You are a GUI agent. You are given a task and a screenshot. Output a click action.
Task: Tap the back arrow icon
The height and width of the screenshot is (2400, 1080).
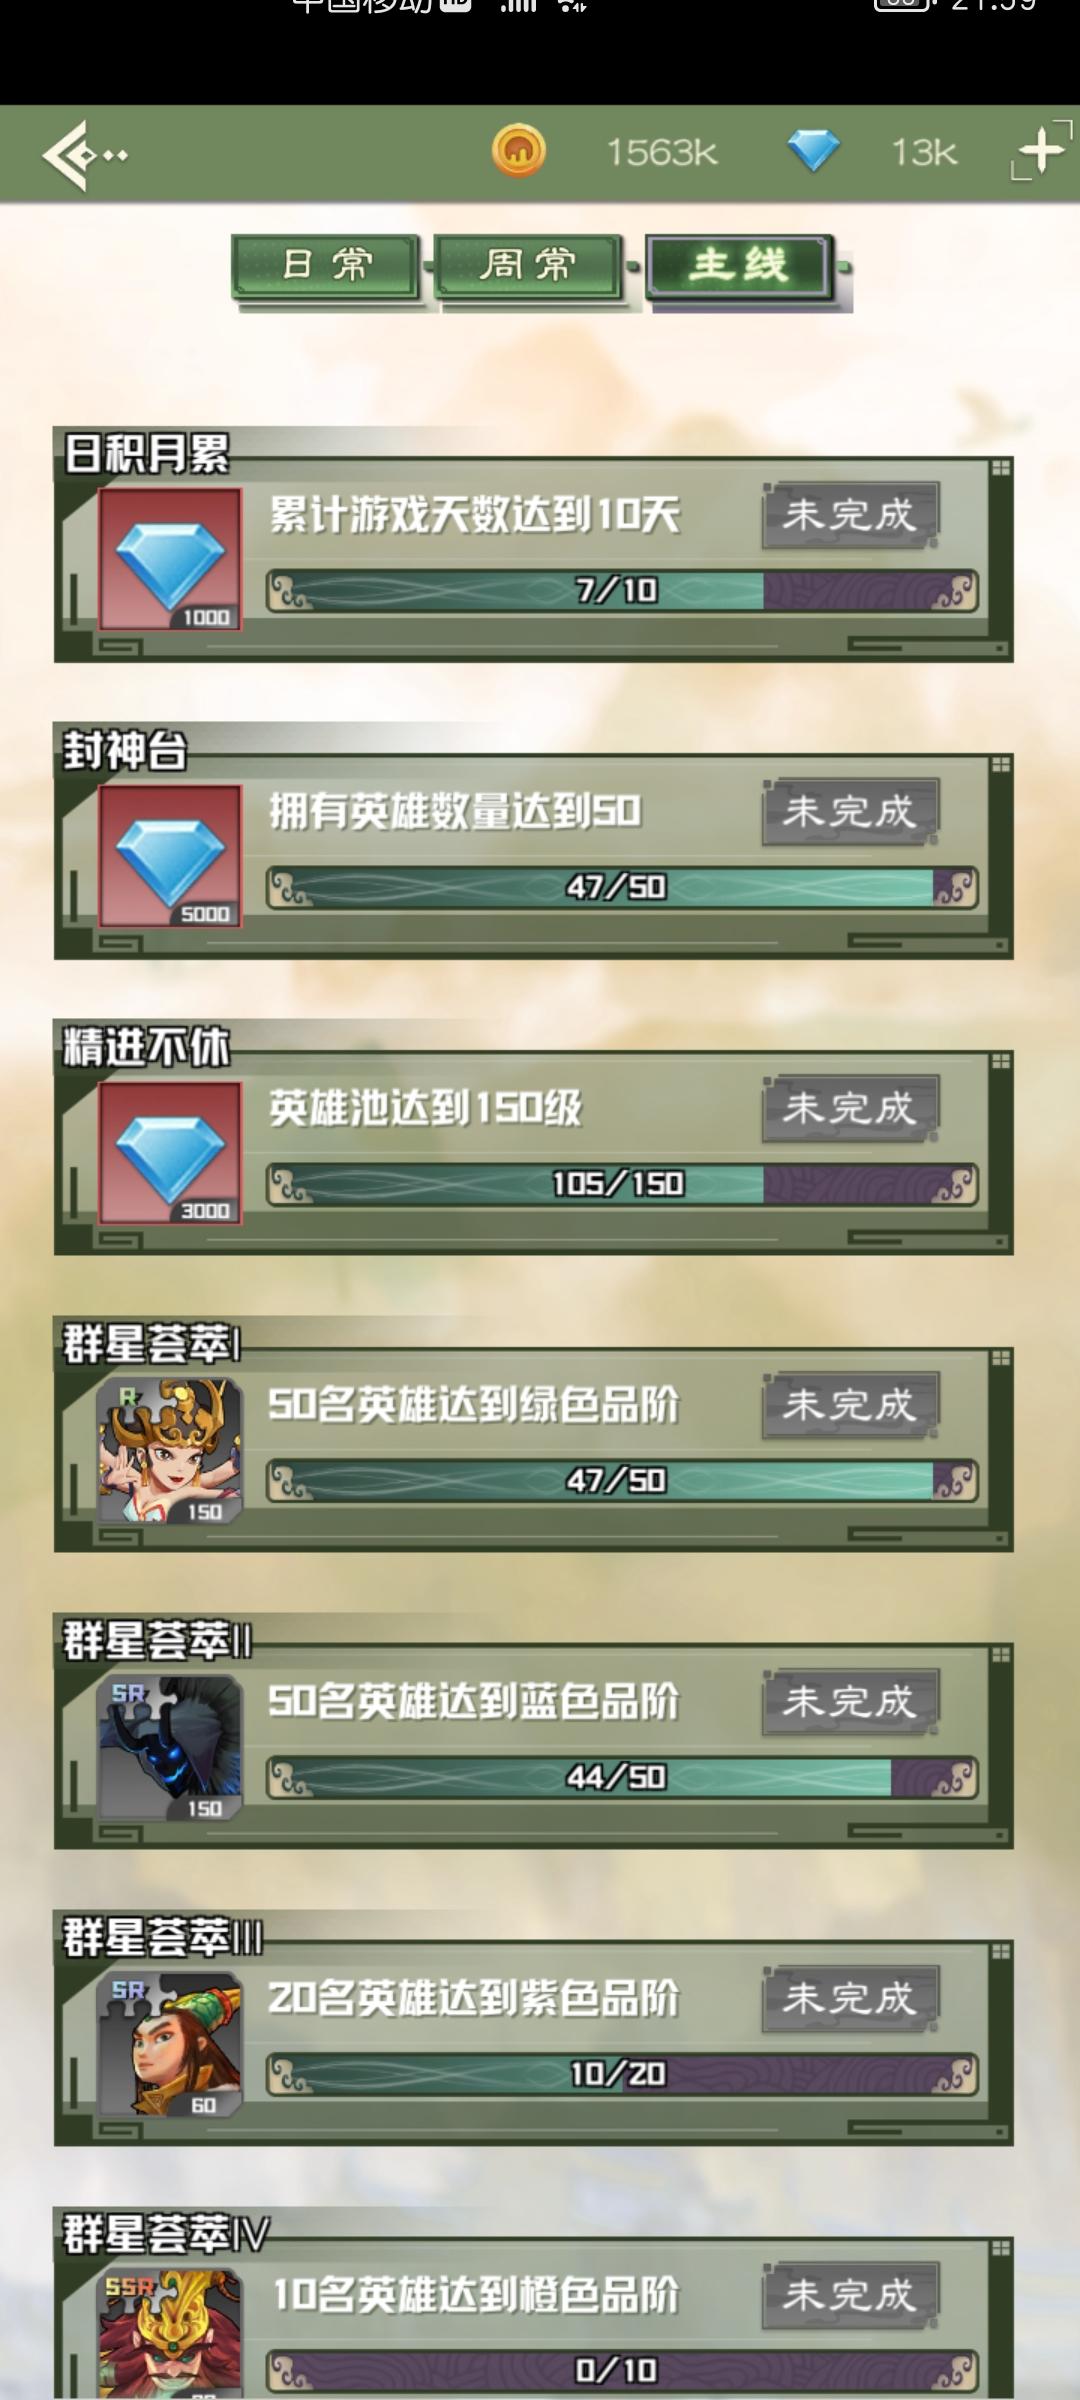(x=84, y=155)
